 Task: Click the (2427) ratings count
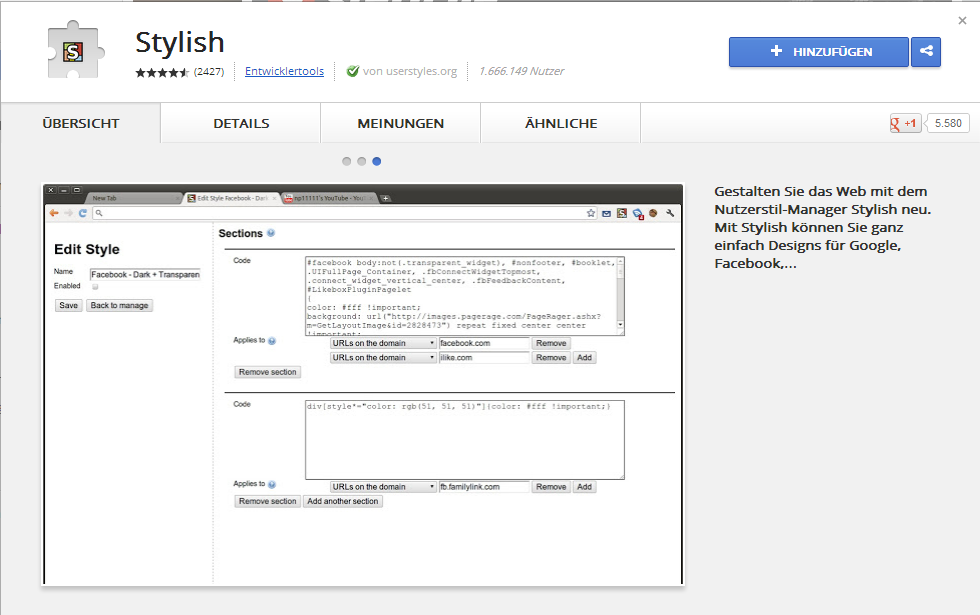[x=209, y=72]
